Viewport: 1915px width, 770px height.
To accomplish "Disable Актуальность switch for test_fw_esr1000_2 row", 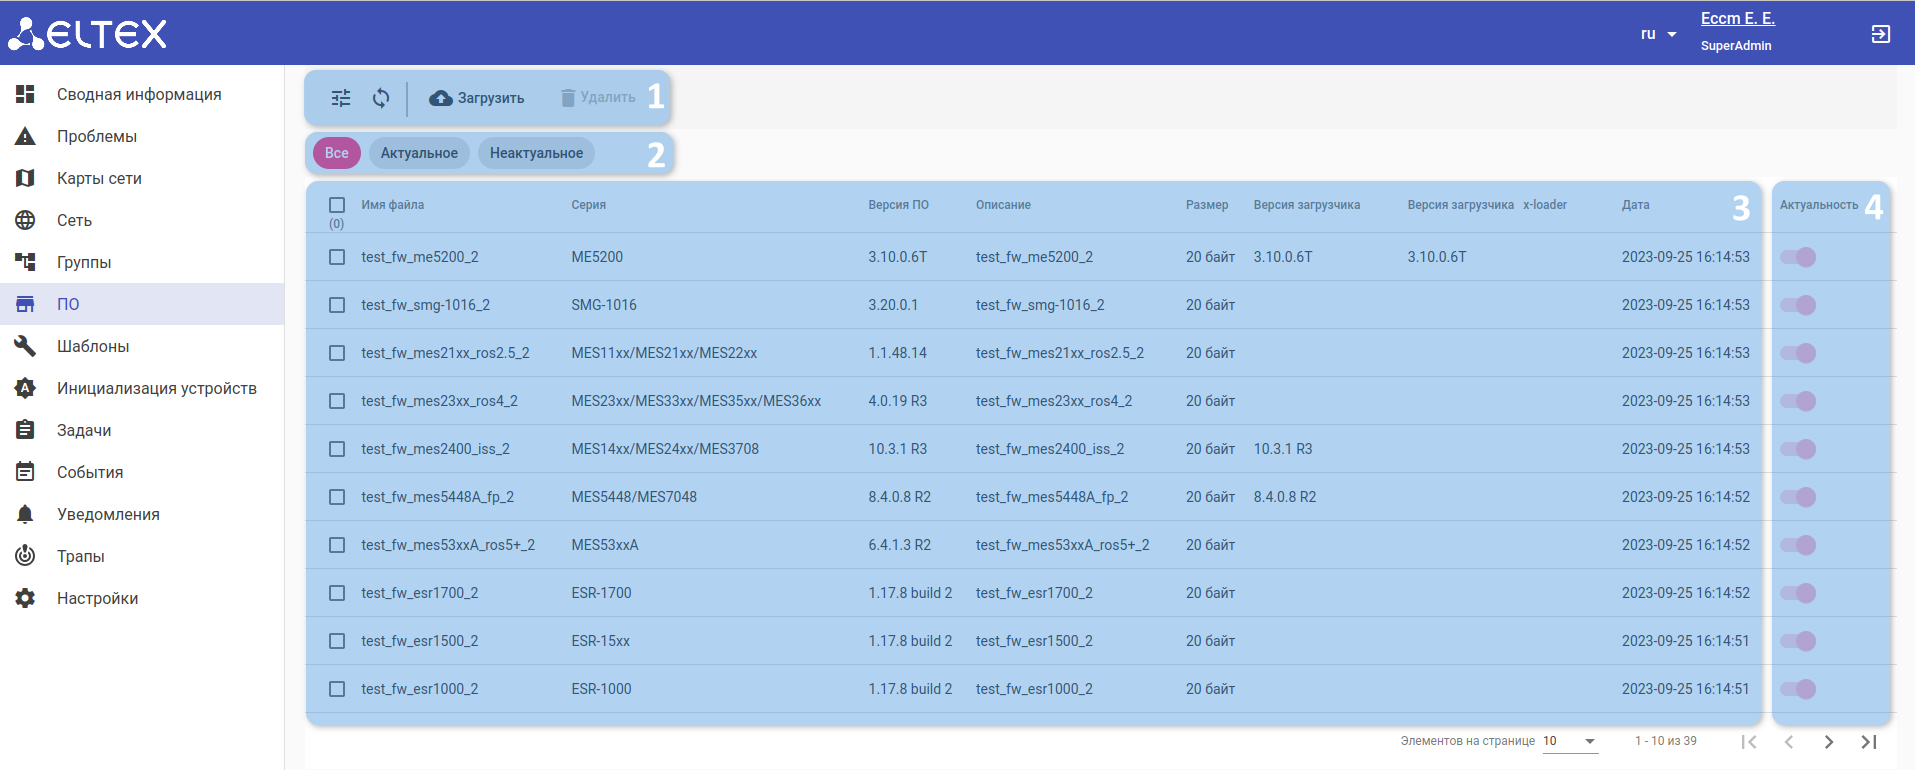I will [x=1798, y=689].
